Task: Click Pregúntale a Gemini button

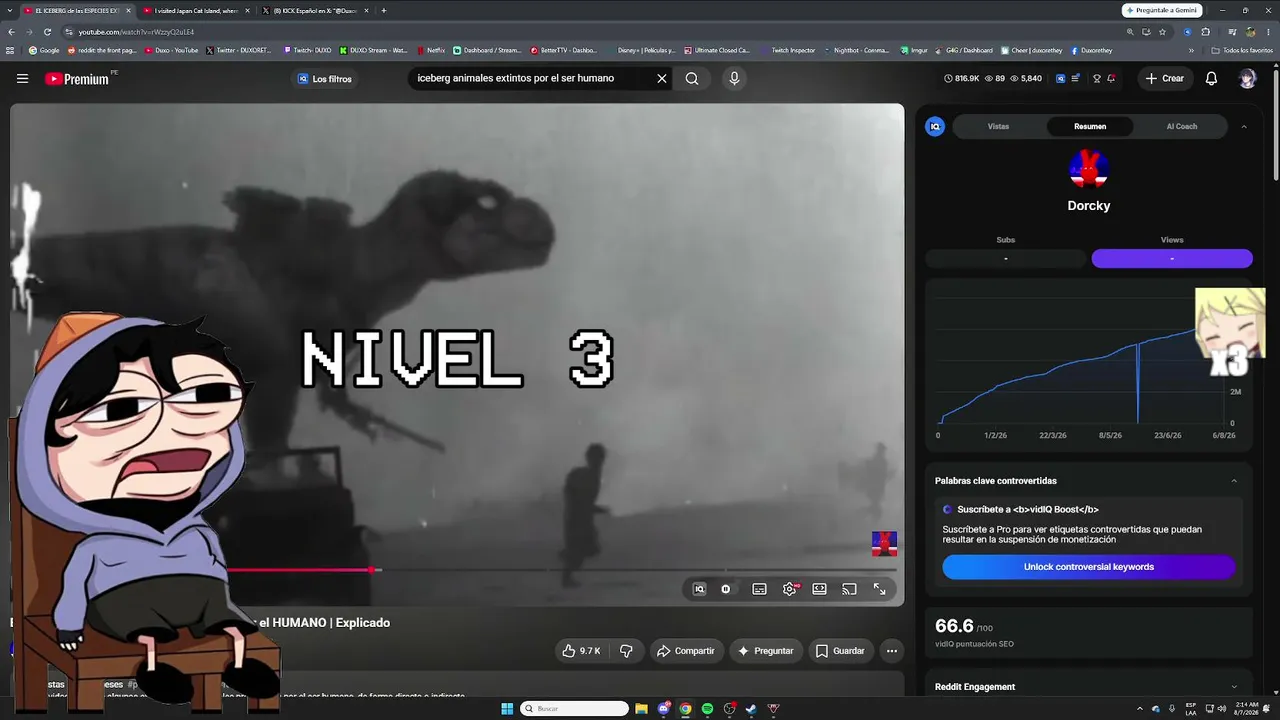Action: pyautogui.click(x=1162, y=10)
